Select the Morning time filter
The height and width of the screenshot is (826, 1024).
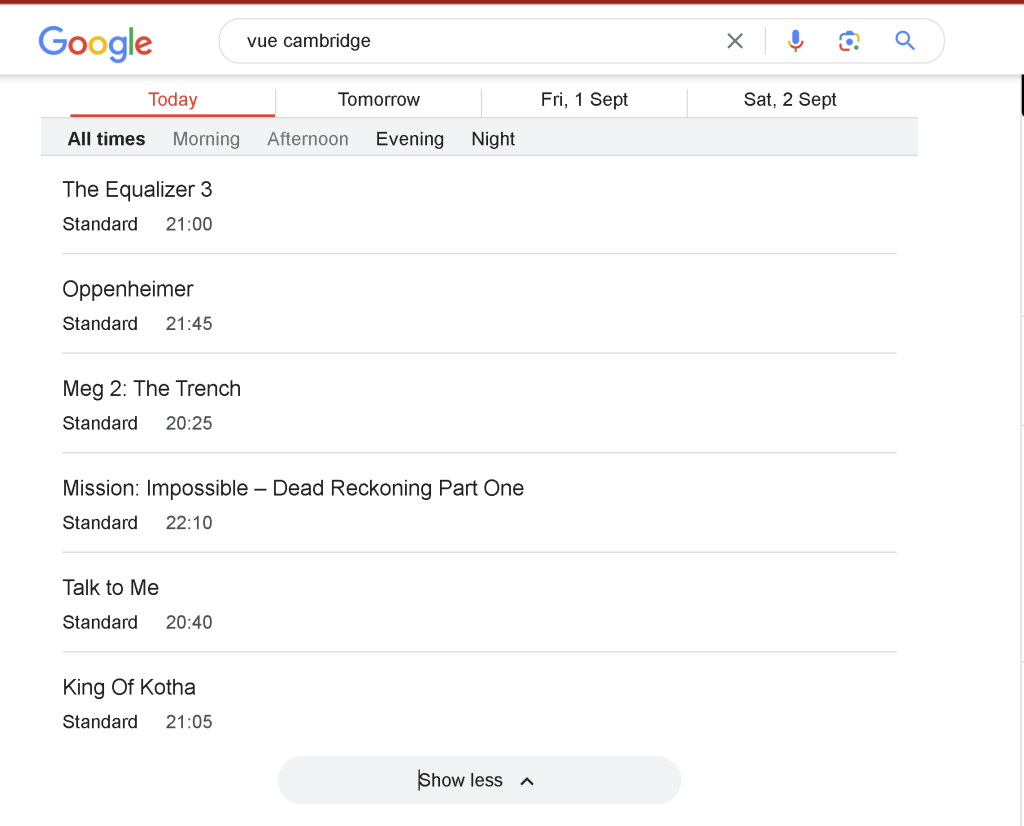point(206,139)
